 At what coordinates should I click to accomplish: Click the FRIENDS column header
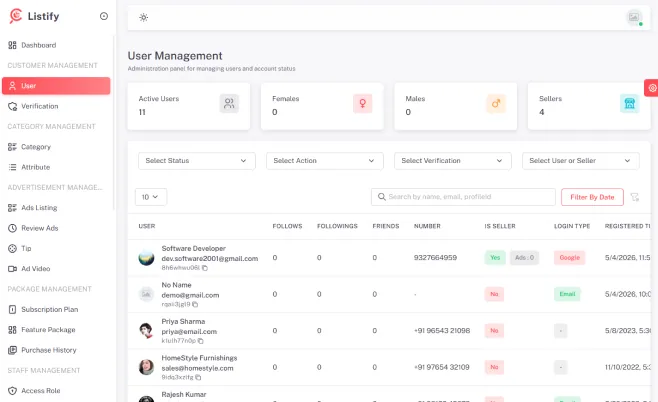click(386, 226)
